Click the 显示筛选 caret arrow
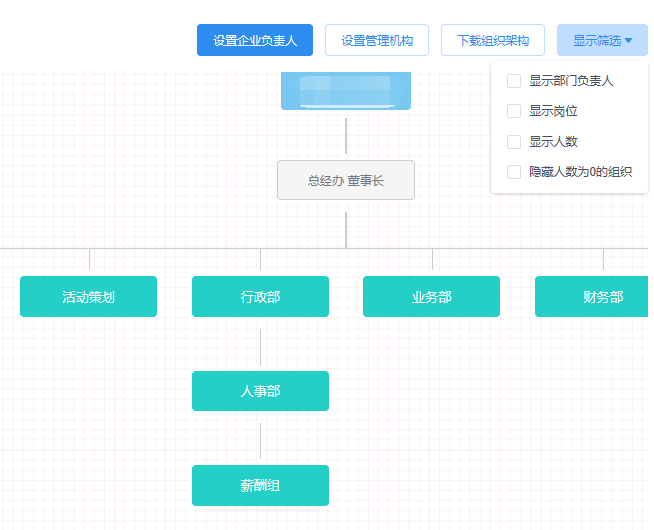 coord(628,40)
